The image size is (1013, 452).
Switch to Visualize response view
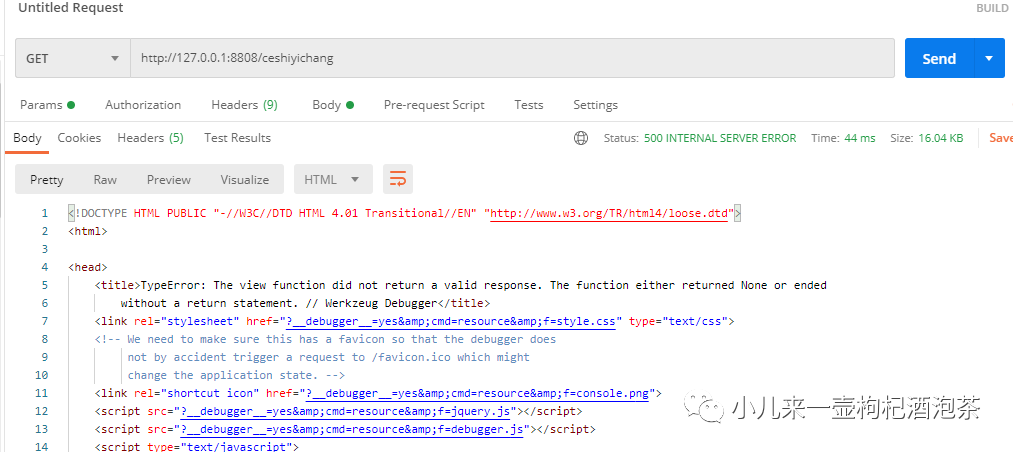[244, 180]
